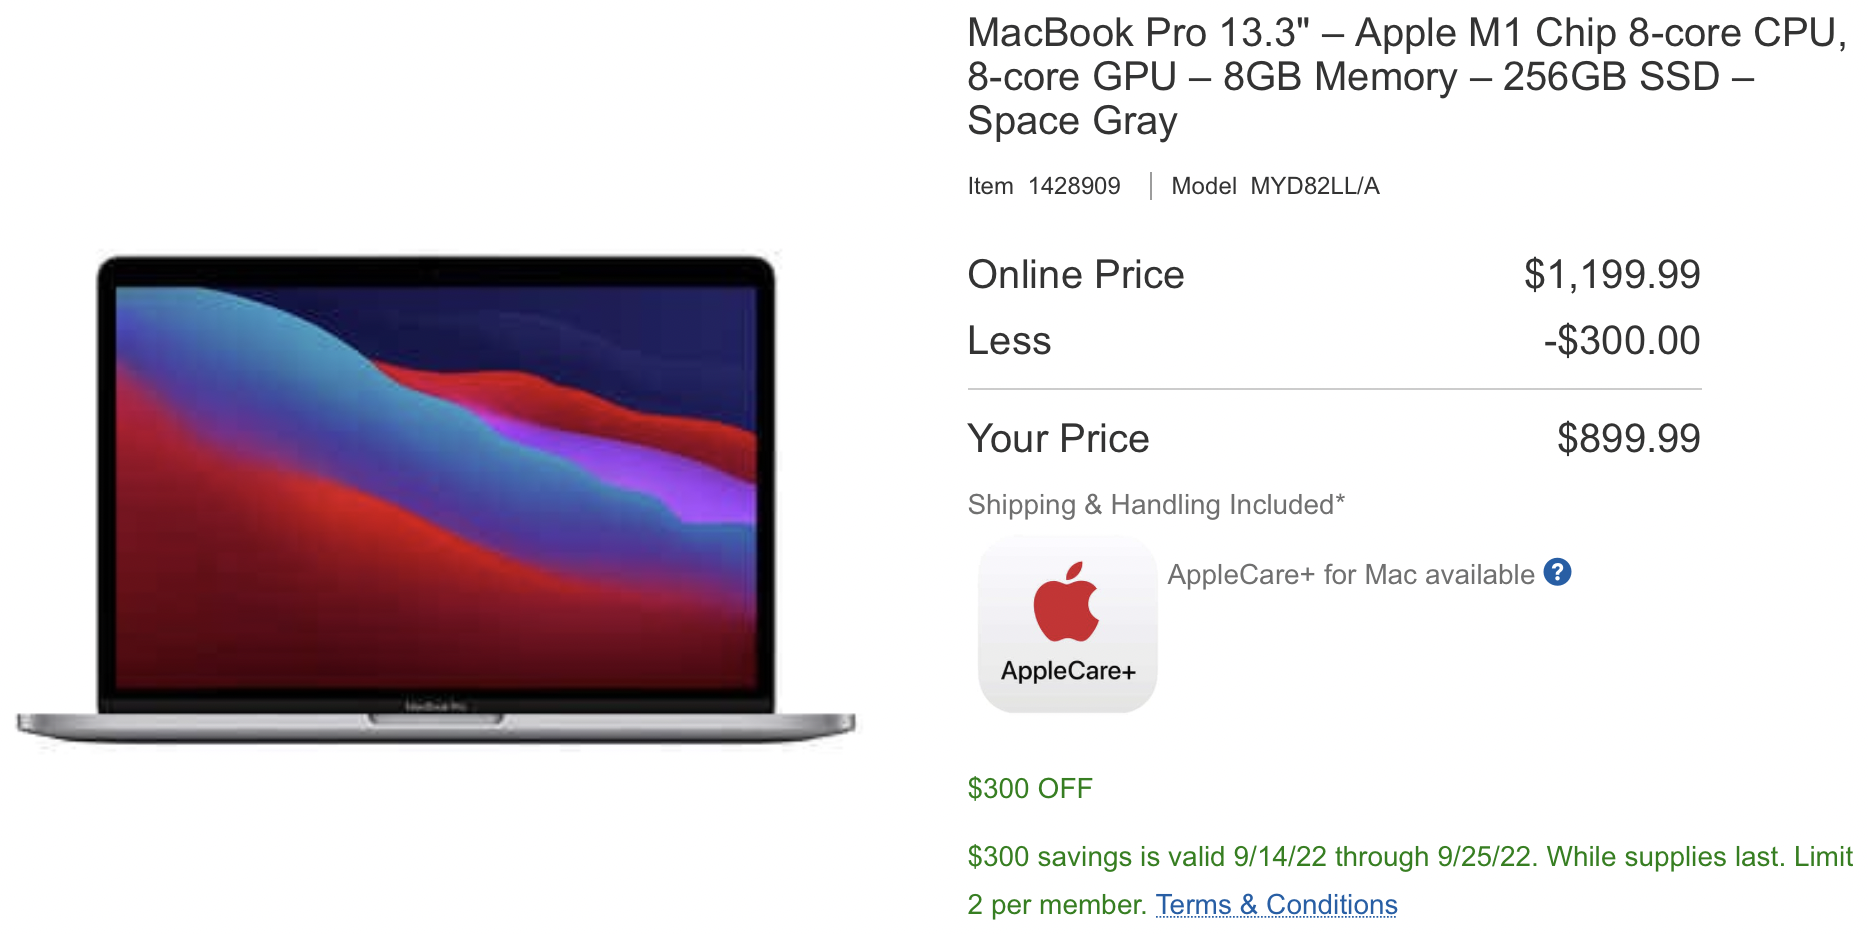Click the MacBook Pro product image

(x=436, y=500)
